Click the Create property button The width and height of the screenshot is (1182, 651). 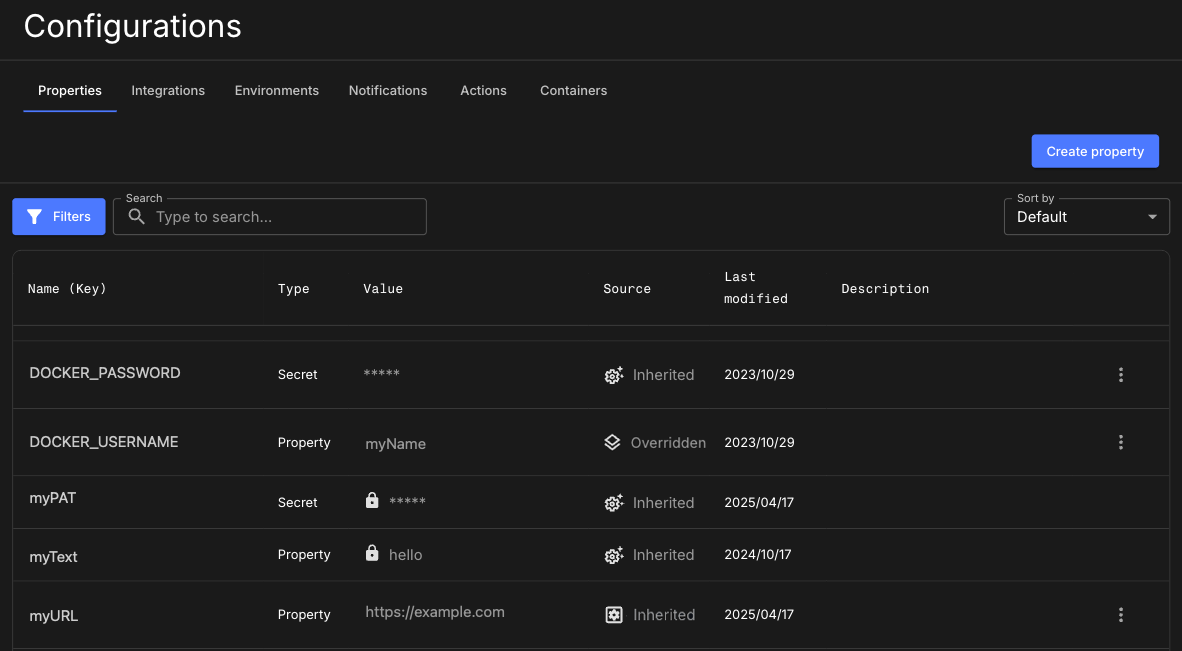pos(1094,151)
